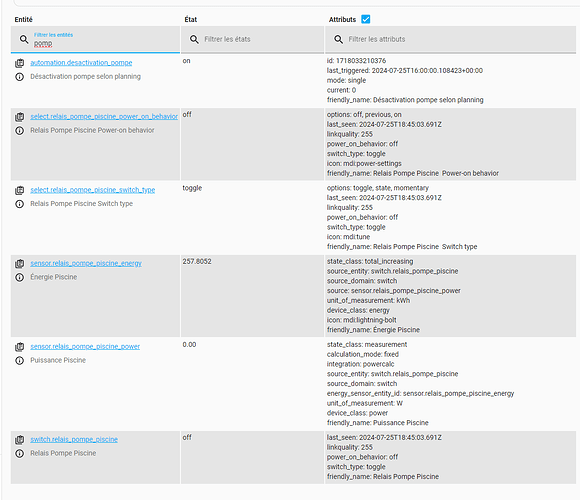Open the automation.desactivation_pompe entity link
Image resolution: width=580 pixels, height=500 pixels.
coord(81,63)
